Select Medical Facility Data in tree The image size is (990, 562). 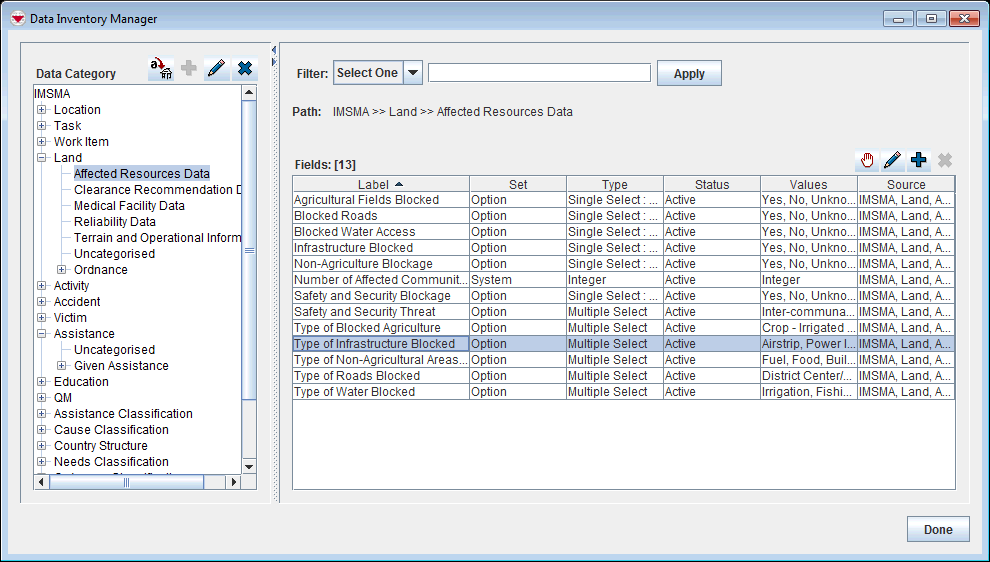pyautogui.click(x=129, y=206)
